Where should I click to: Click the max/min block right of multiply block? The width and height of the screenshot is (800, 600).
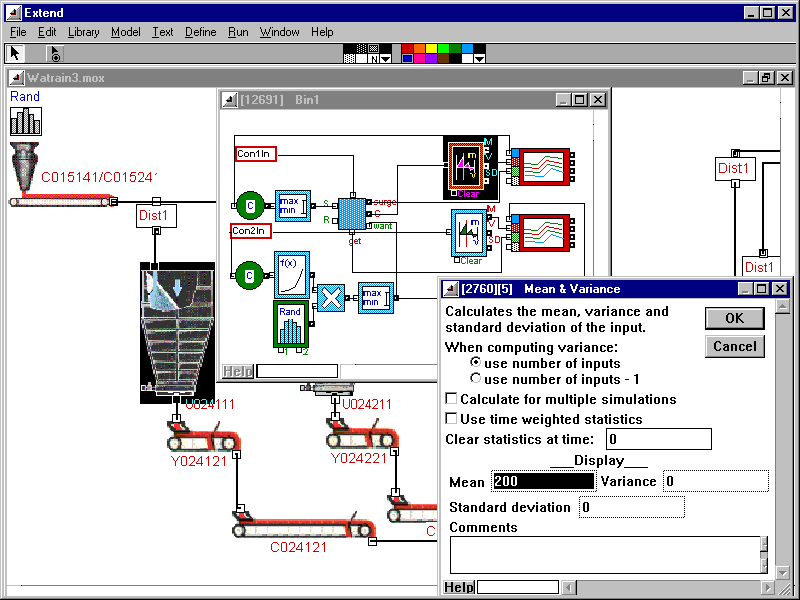[x=376, y=298]
